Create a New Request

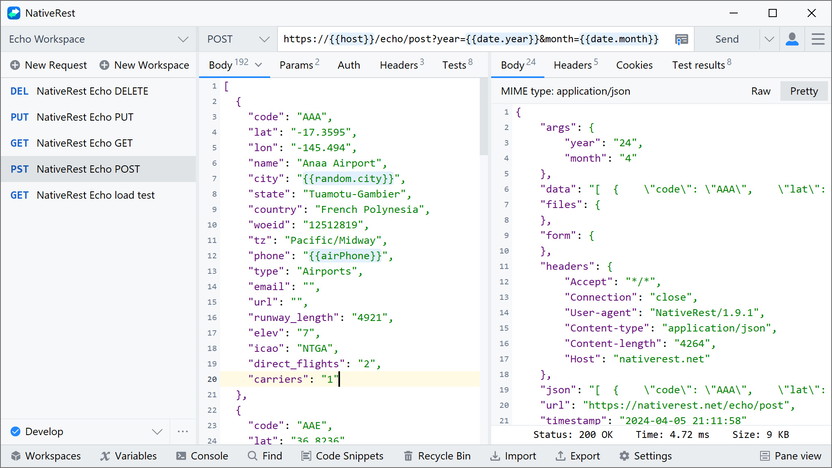click(48, 65)
